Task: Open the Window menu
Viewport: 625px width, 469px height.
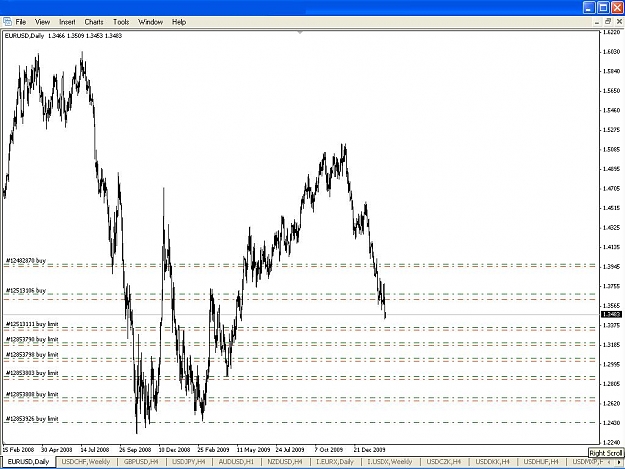Action: pos(150,22)
